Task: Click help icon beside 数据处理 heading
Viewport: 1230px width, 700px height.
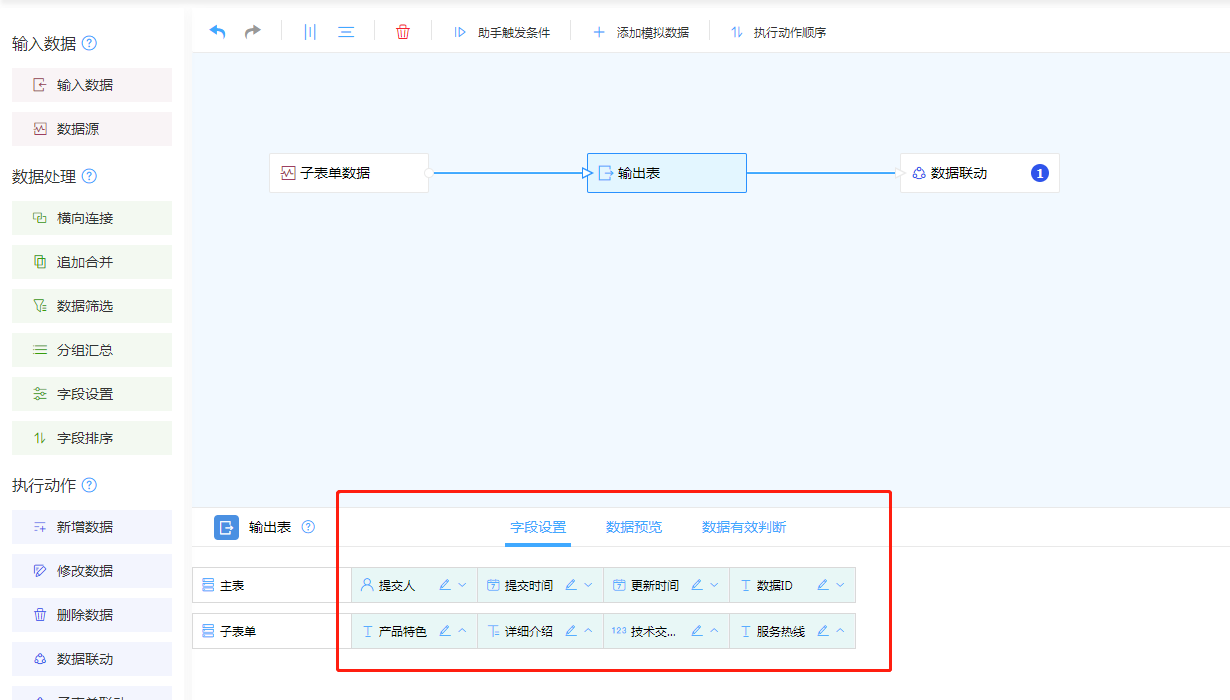Action: (89, 176)
